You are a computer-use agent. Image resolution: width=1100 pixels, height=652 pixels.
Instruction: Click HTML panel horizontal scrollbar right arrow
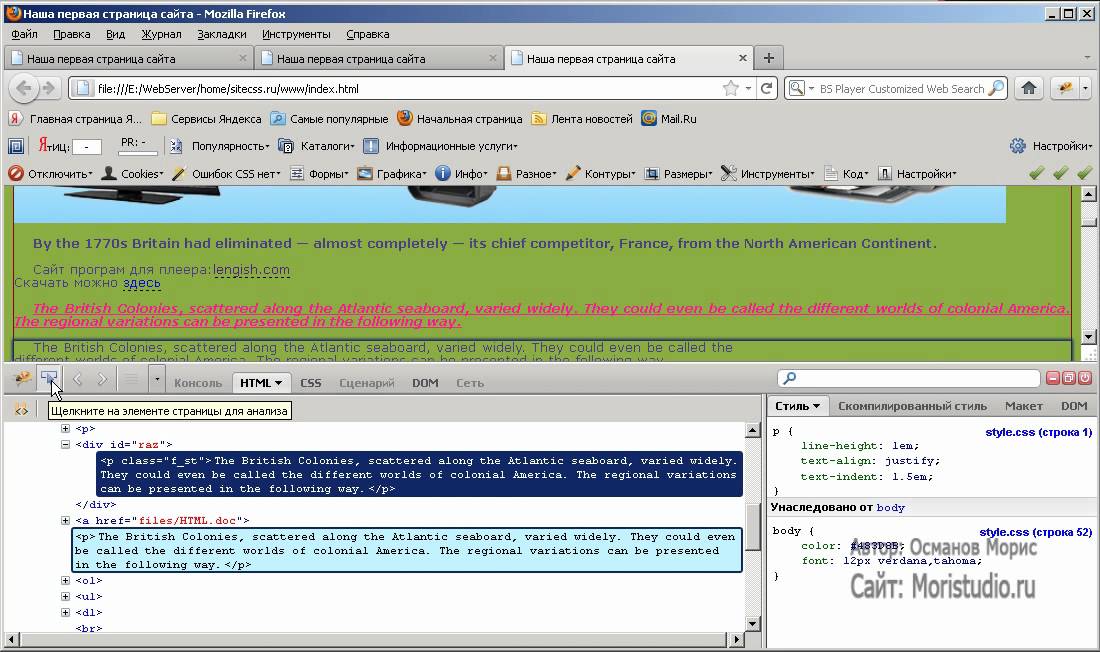(x=736, y=639)
